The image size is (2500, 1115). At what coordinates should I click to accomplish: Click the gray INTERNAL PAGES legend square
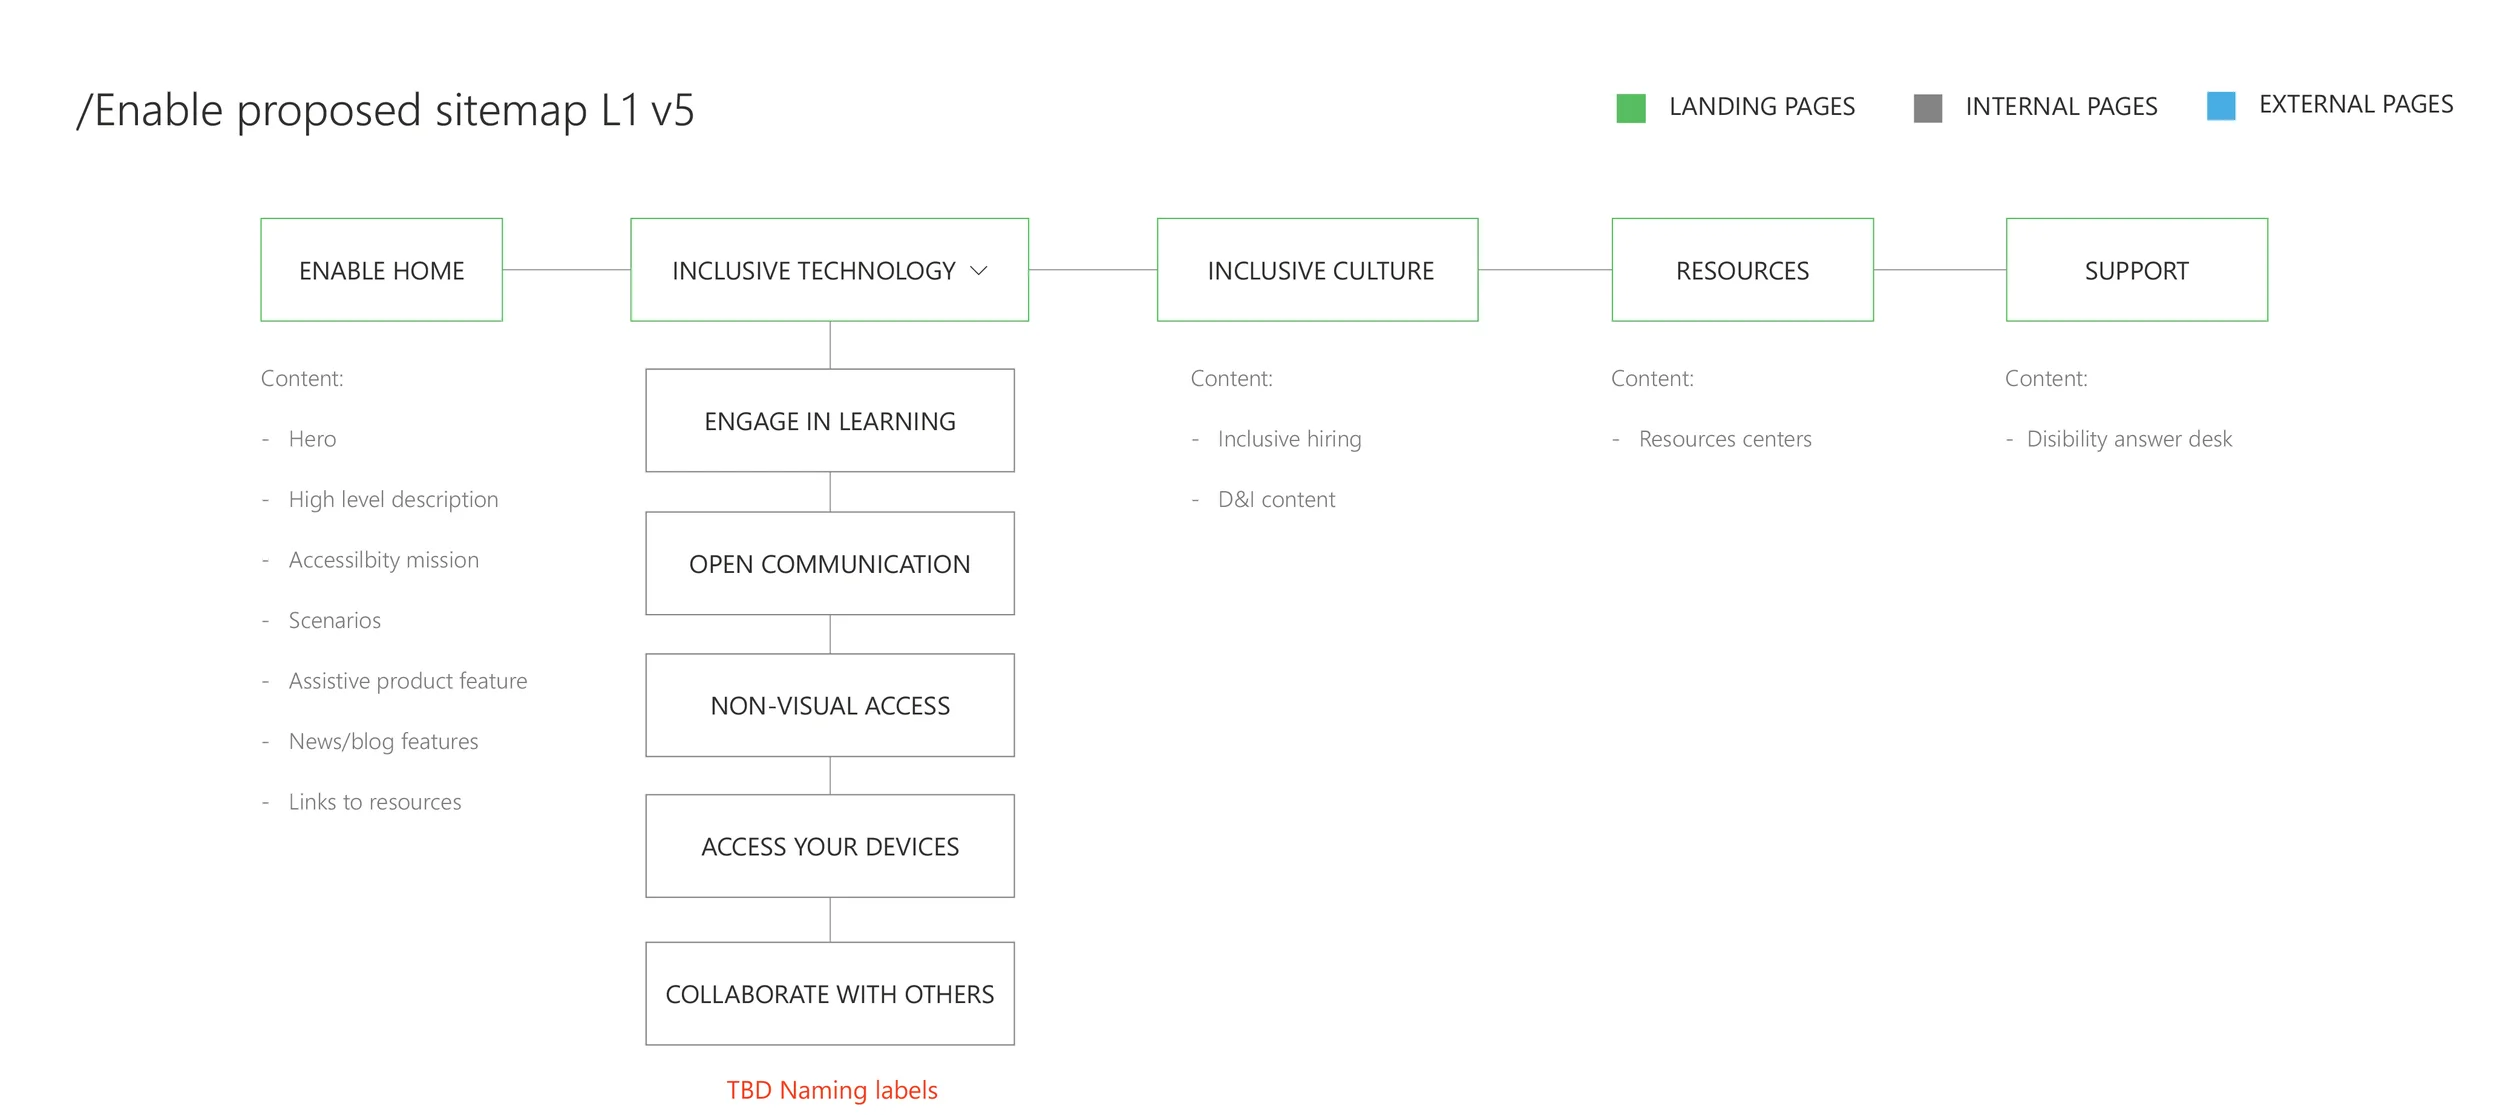[x=1929, y=105]
